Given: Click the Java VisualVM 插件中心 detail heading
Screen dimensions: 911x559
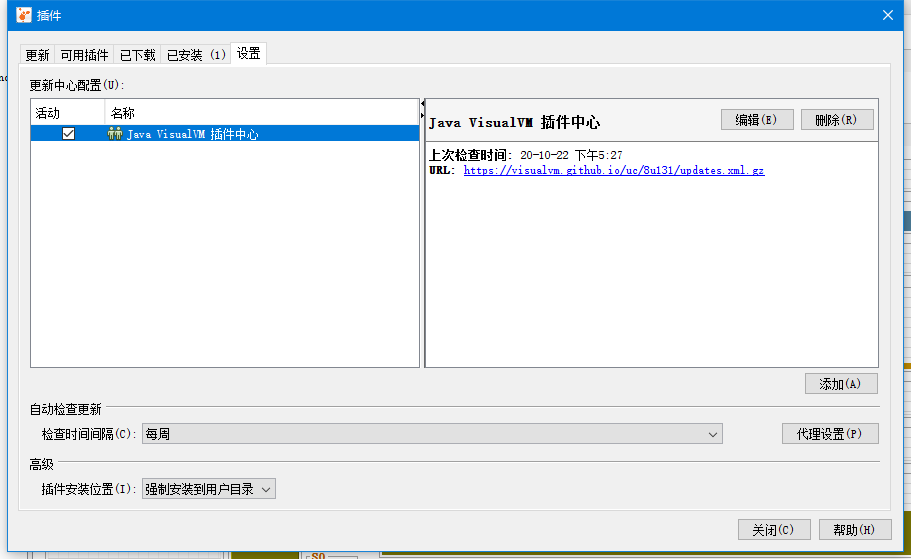Looking at the screenshot, I should click(x=514, y=122).
